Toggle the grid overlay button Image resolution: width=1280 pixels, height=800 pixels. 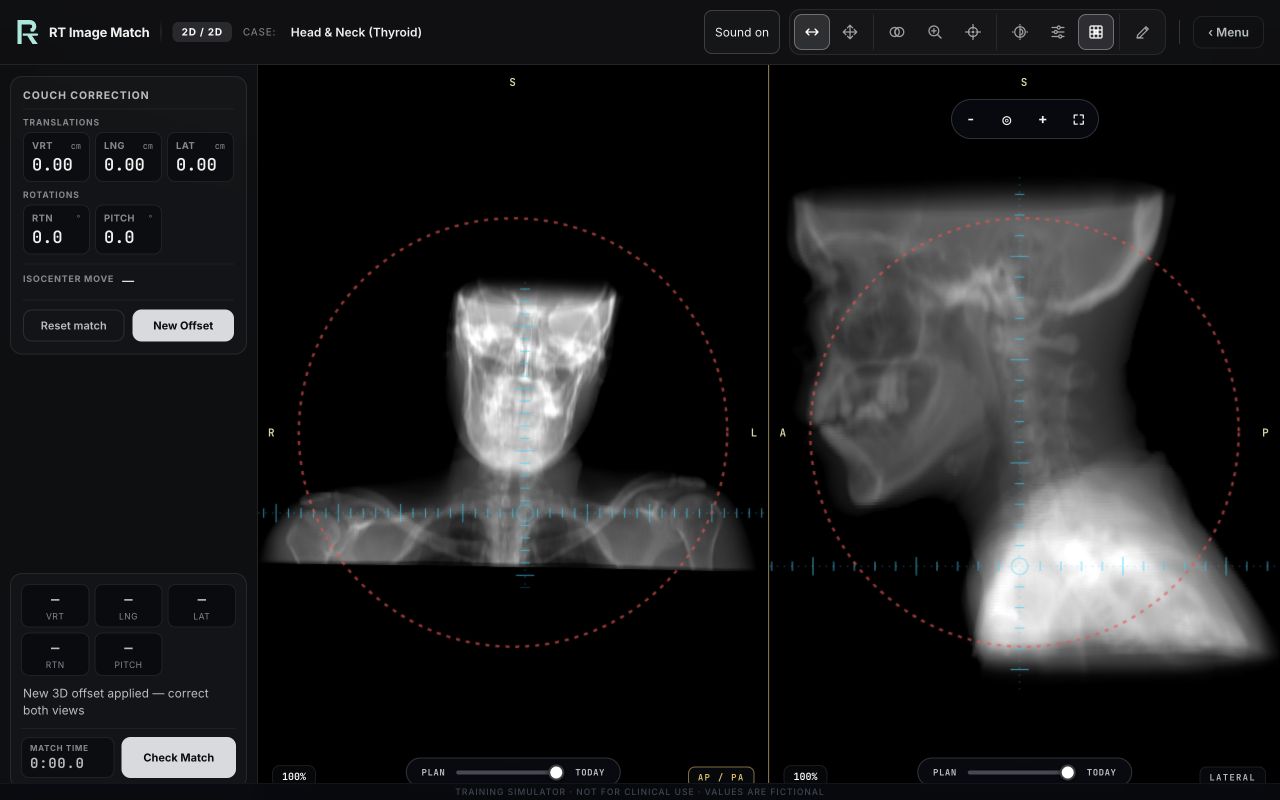(1096, 32)
